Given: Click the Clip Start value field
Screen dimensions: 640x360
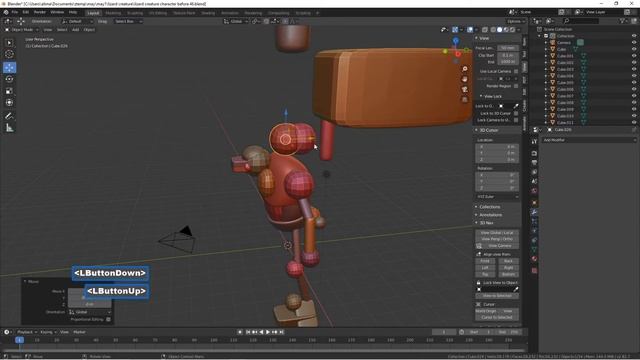Looking at the screenshot, I should 508,55.
